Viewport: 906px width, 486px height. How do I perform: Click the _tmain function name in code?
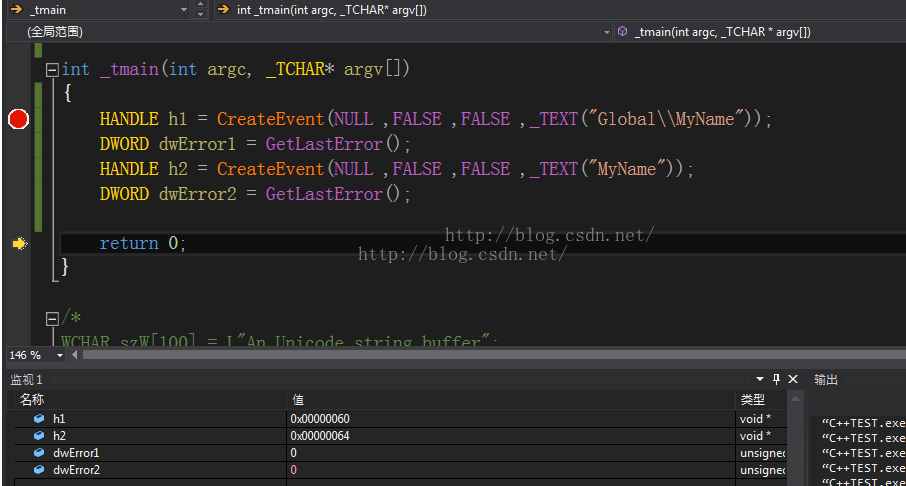(129, 70)
